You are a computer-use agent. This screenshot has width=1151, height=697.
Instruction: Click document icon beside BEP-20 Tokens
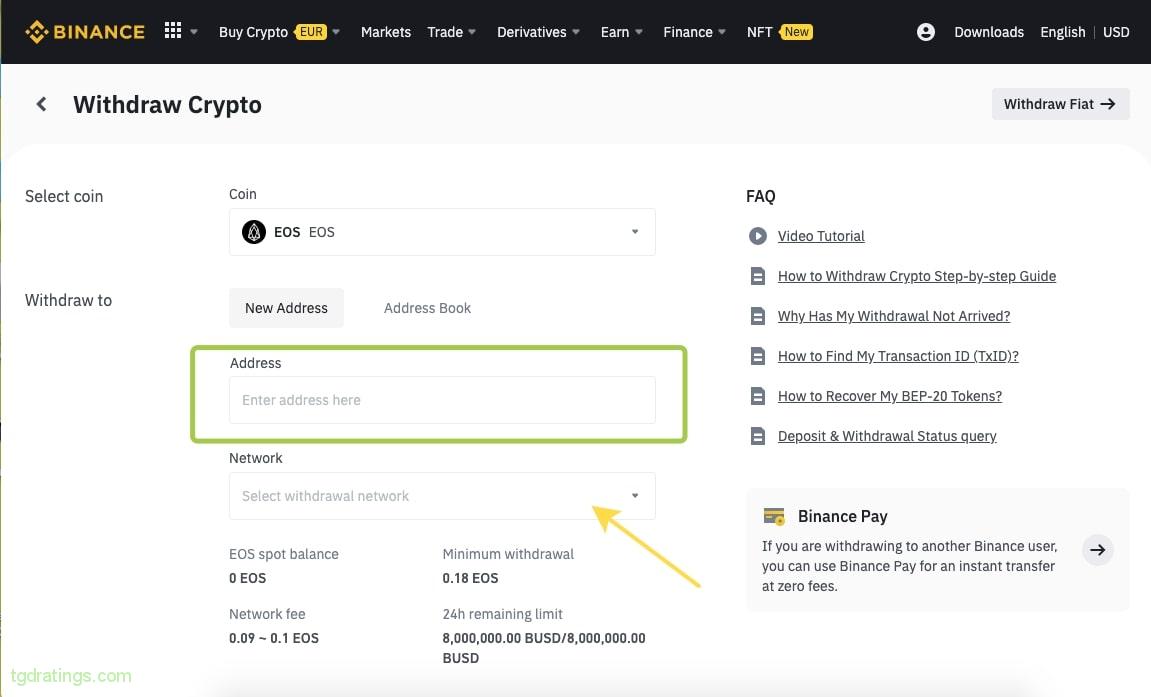pos(758,396)
